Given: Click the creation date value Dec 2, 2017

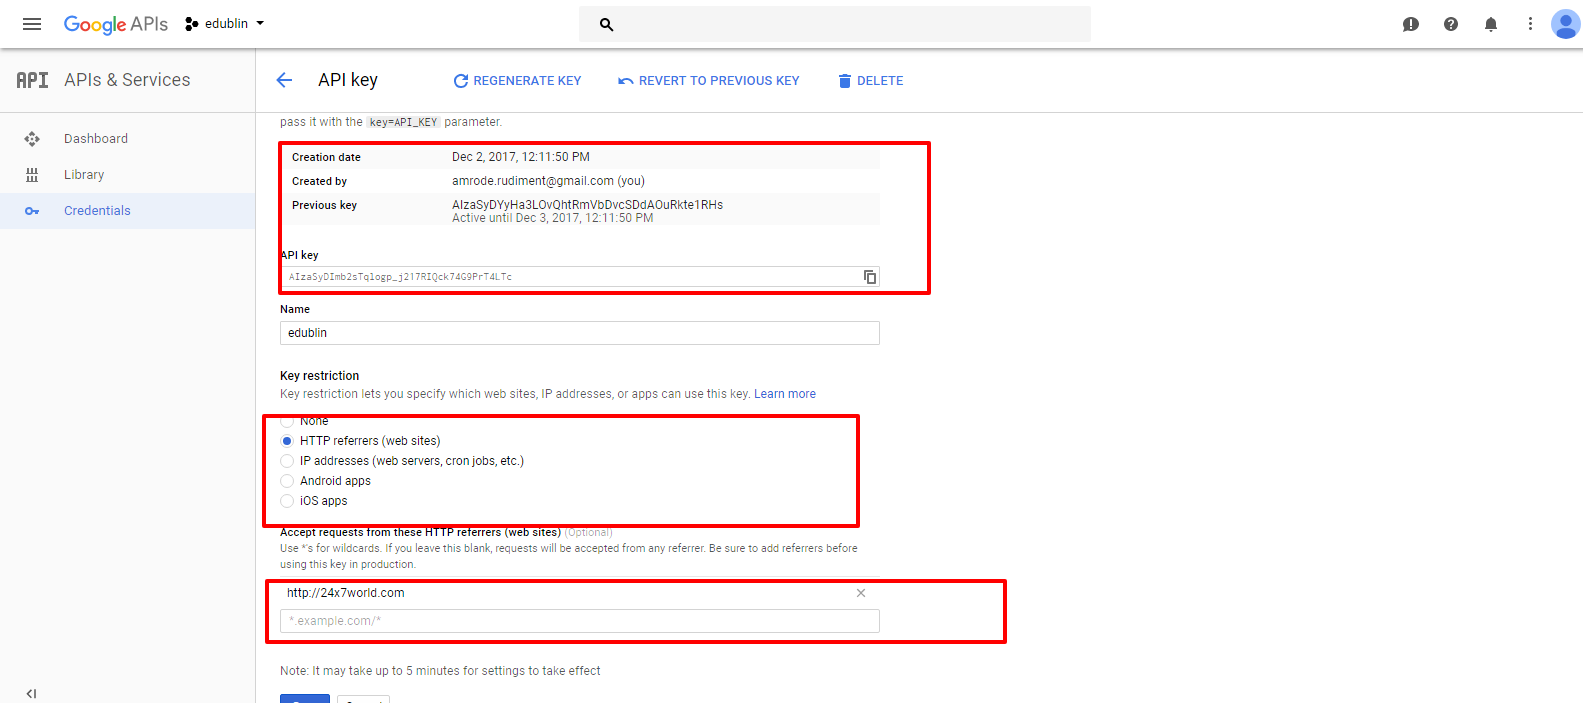Looking at the screenshot, I should (521, 157).
